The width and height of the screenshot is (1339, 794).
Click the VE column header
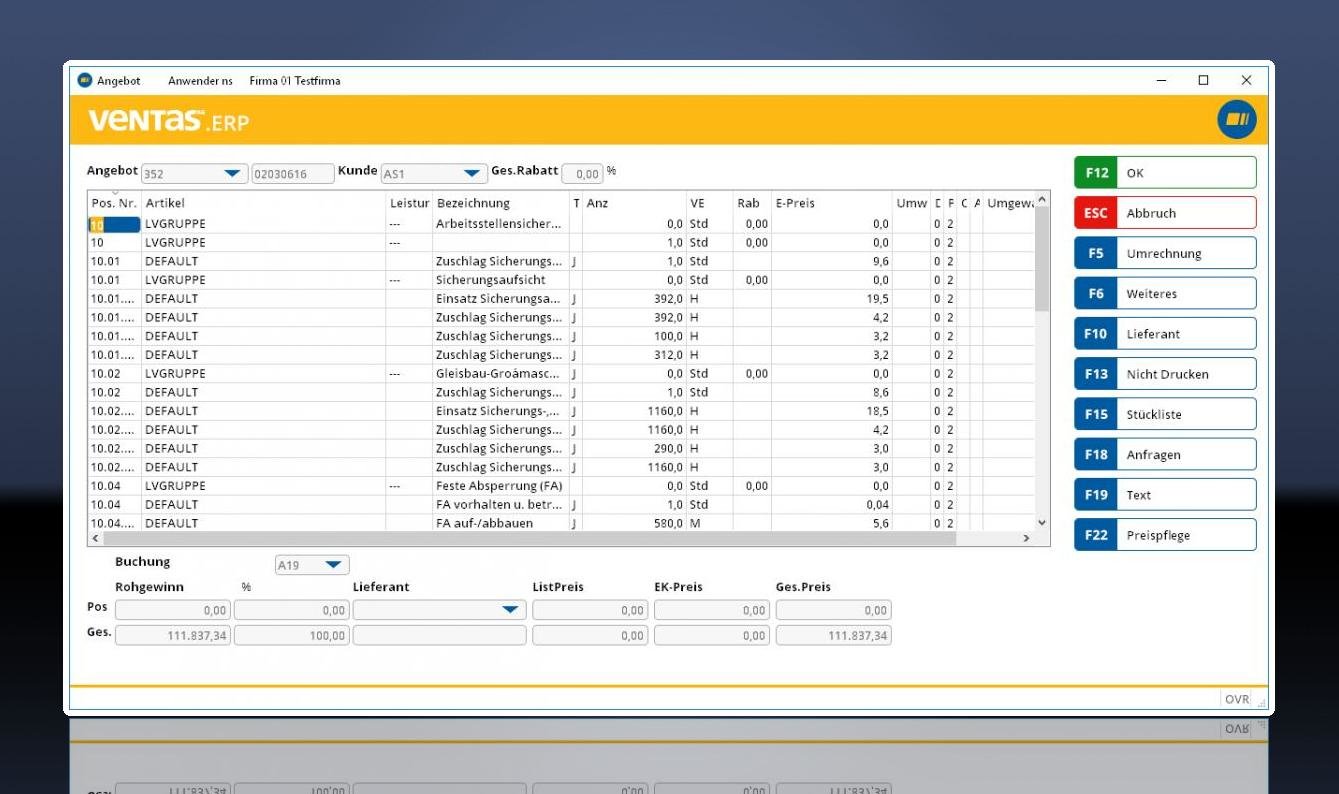pyautogui.click(x=710, y=203)
